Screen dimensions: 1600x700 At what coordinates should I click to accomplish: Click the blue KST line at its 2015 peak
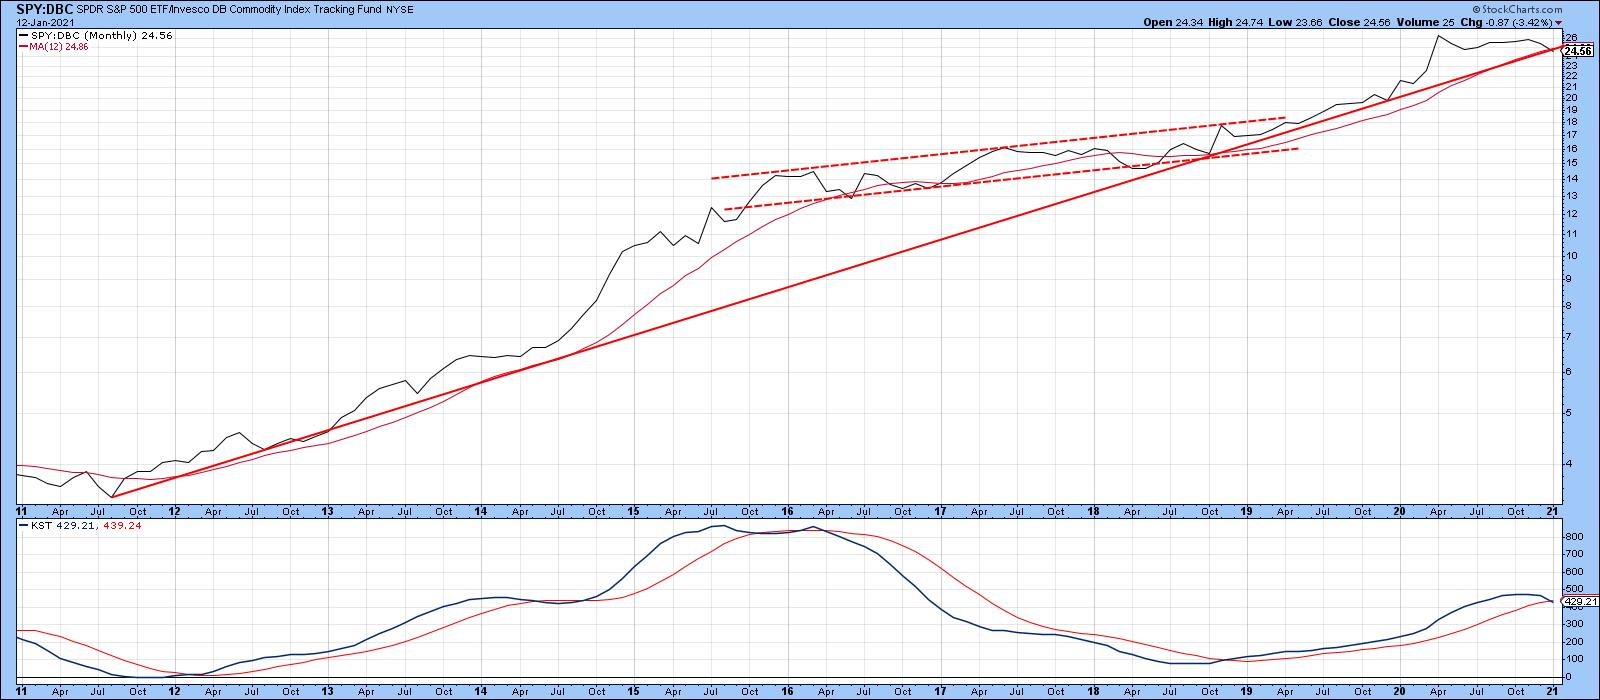coord(717,526)
